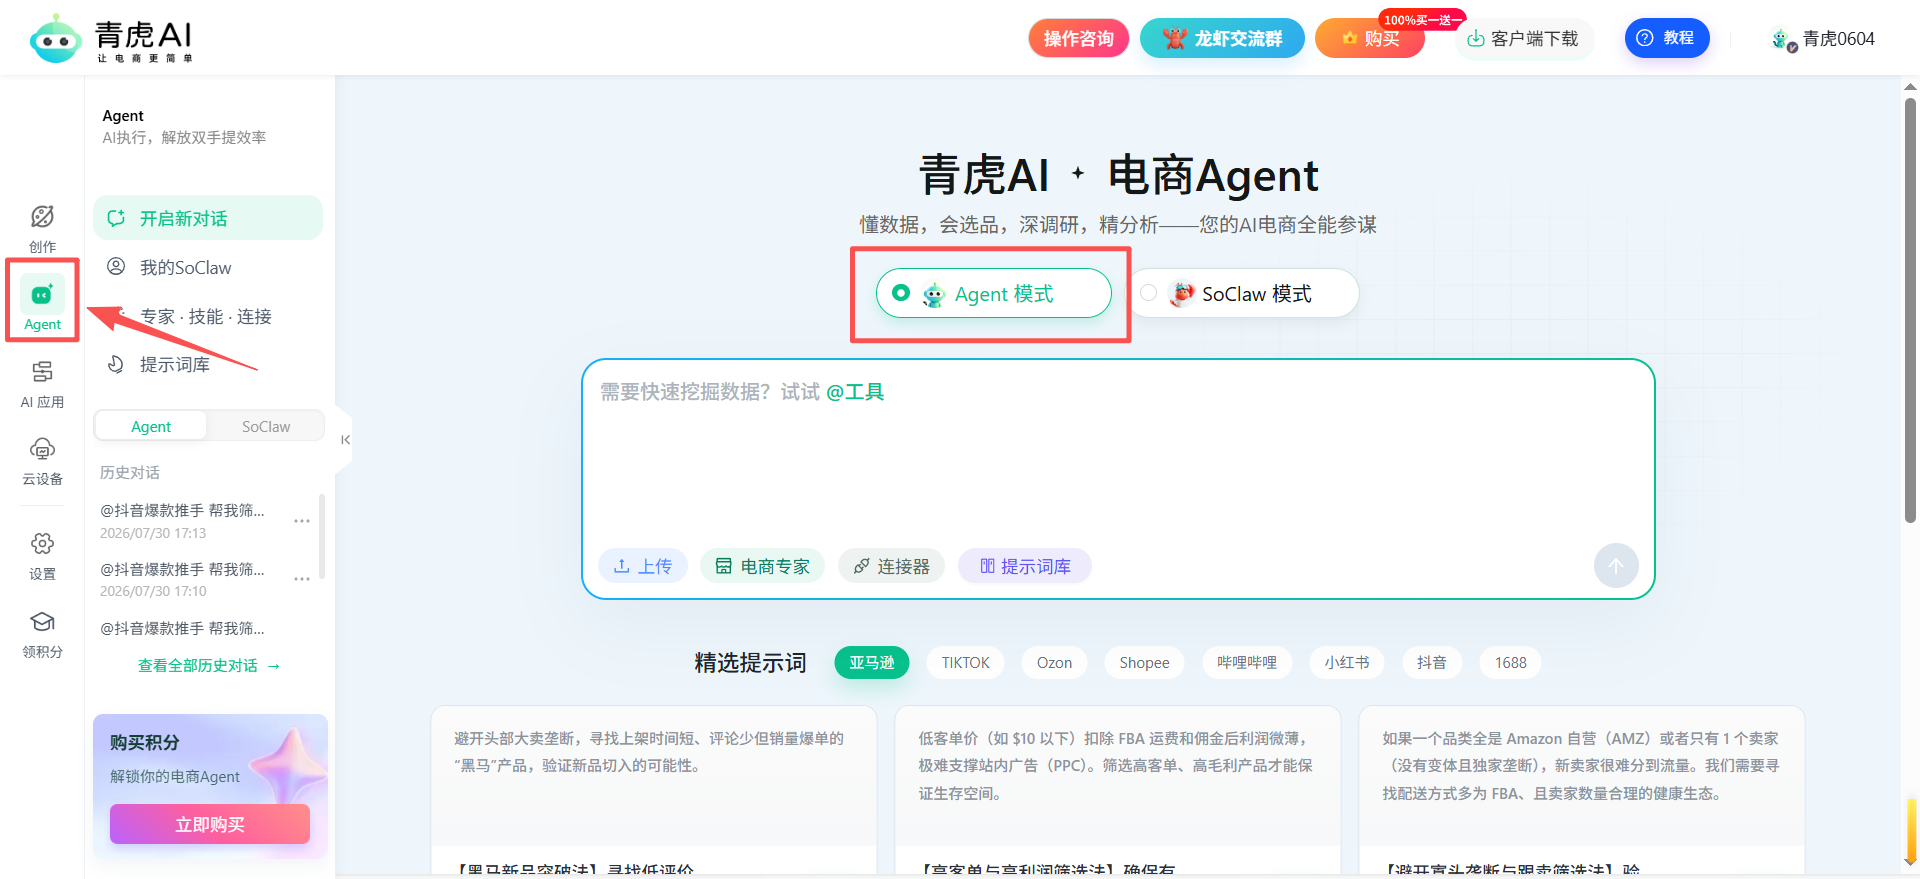
Task: Click into the prompt text input box
Action: tap(1118, 455)
